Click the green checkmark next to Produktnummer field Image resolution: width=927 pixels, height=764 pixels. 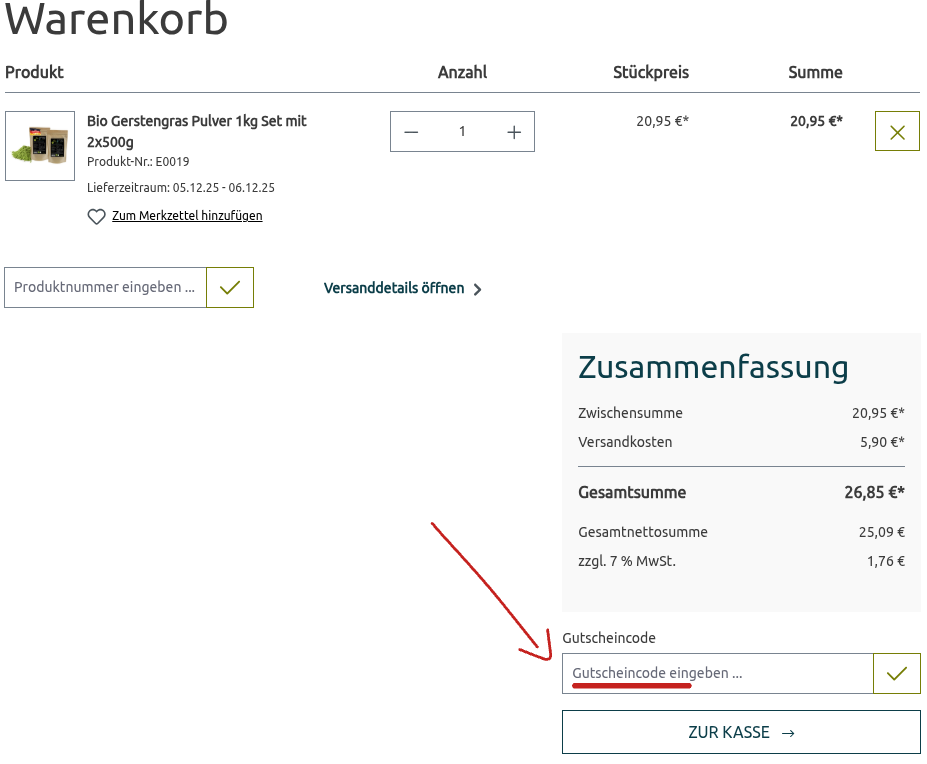pyautogui.click(x=231, y=287)
